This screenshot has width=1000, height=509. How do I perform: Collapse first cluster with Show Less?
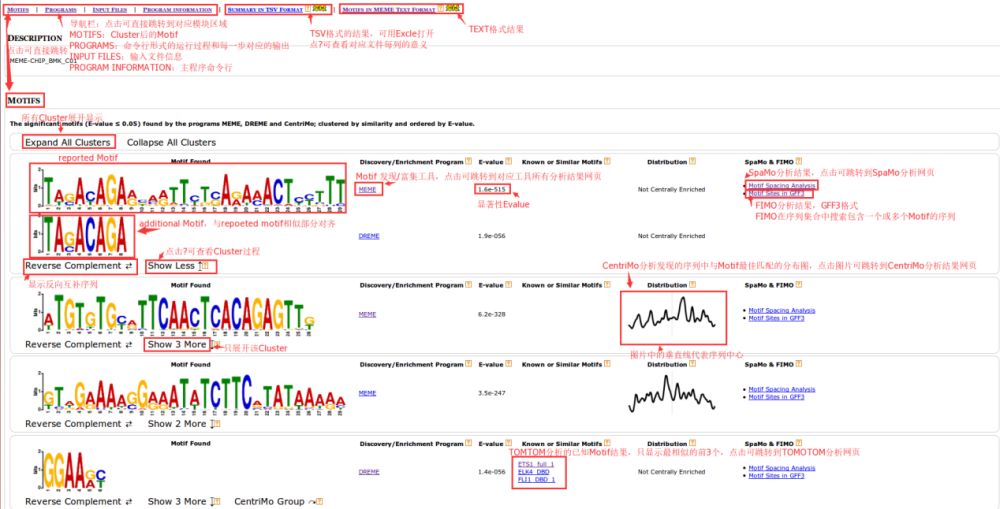pyautogui.click(x=171, y=266)
